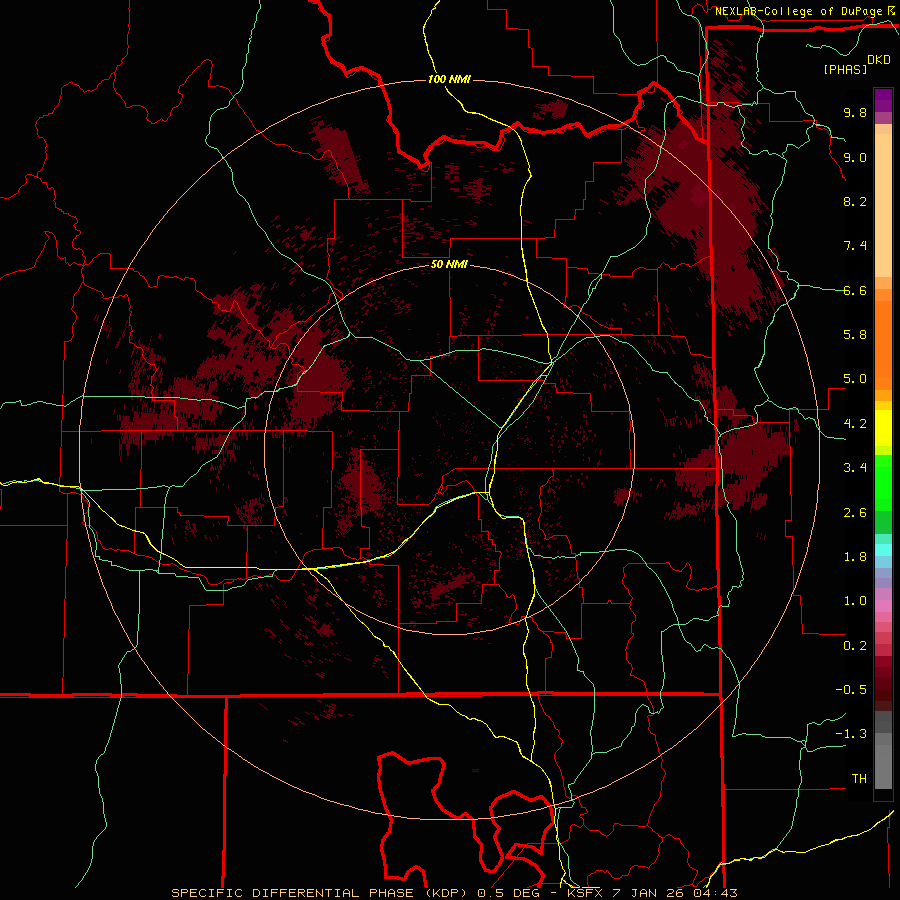Click the 9.8 legend value
The width and height of the screenshot is (900, 900).
coord(855,112)
